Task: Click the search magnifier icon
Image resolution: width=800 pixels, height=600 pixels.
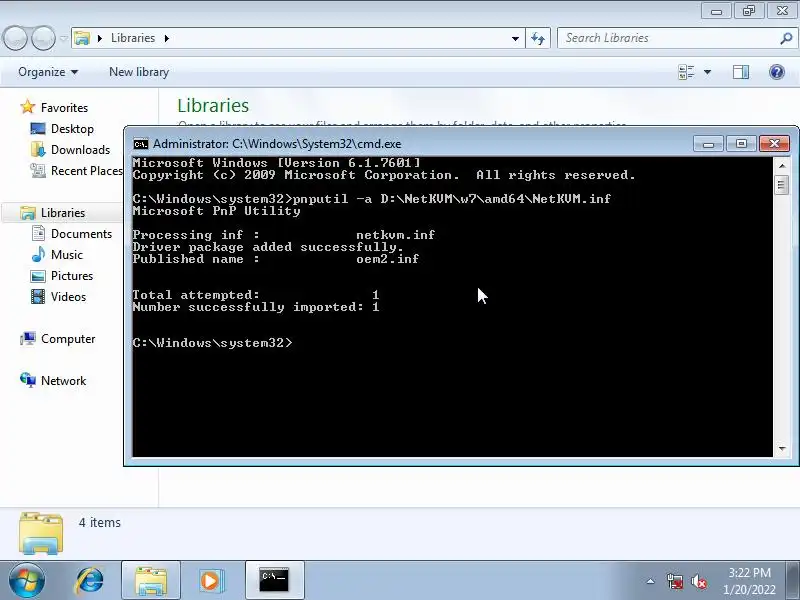Action: pos(786,38)
